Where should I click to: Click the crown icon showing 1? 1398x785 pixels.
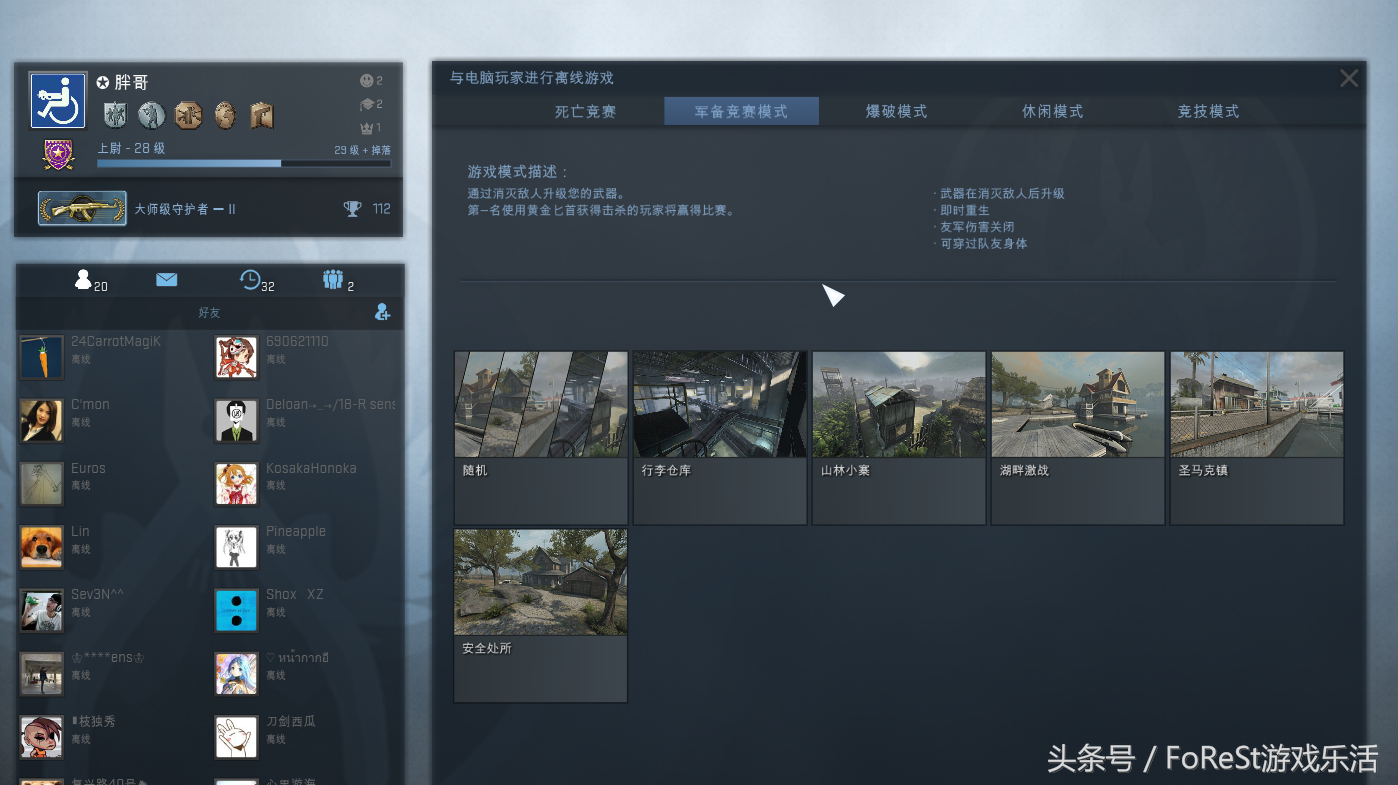[367, 128]
